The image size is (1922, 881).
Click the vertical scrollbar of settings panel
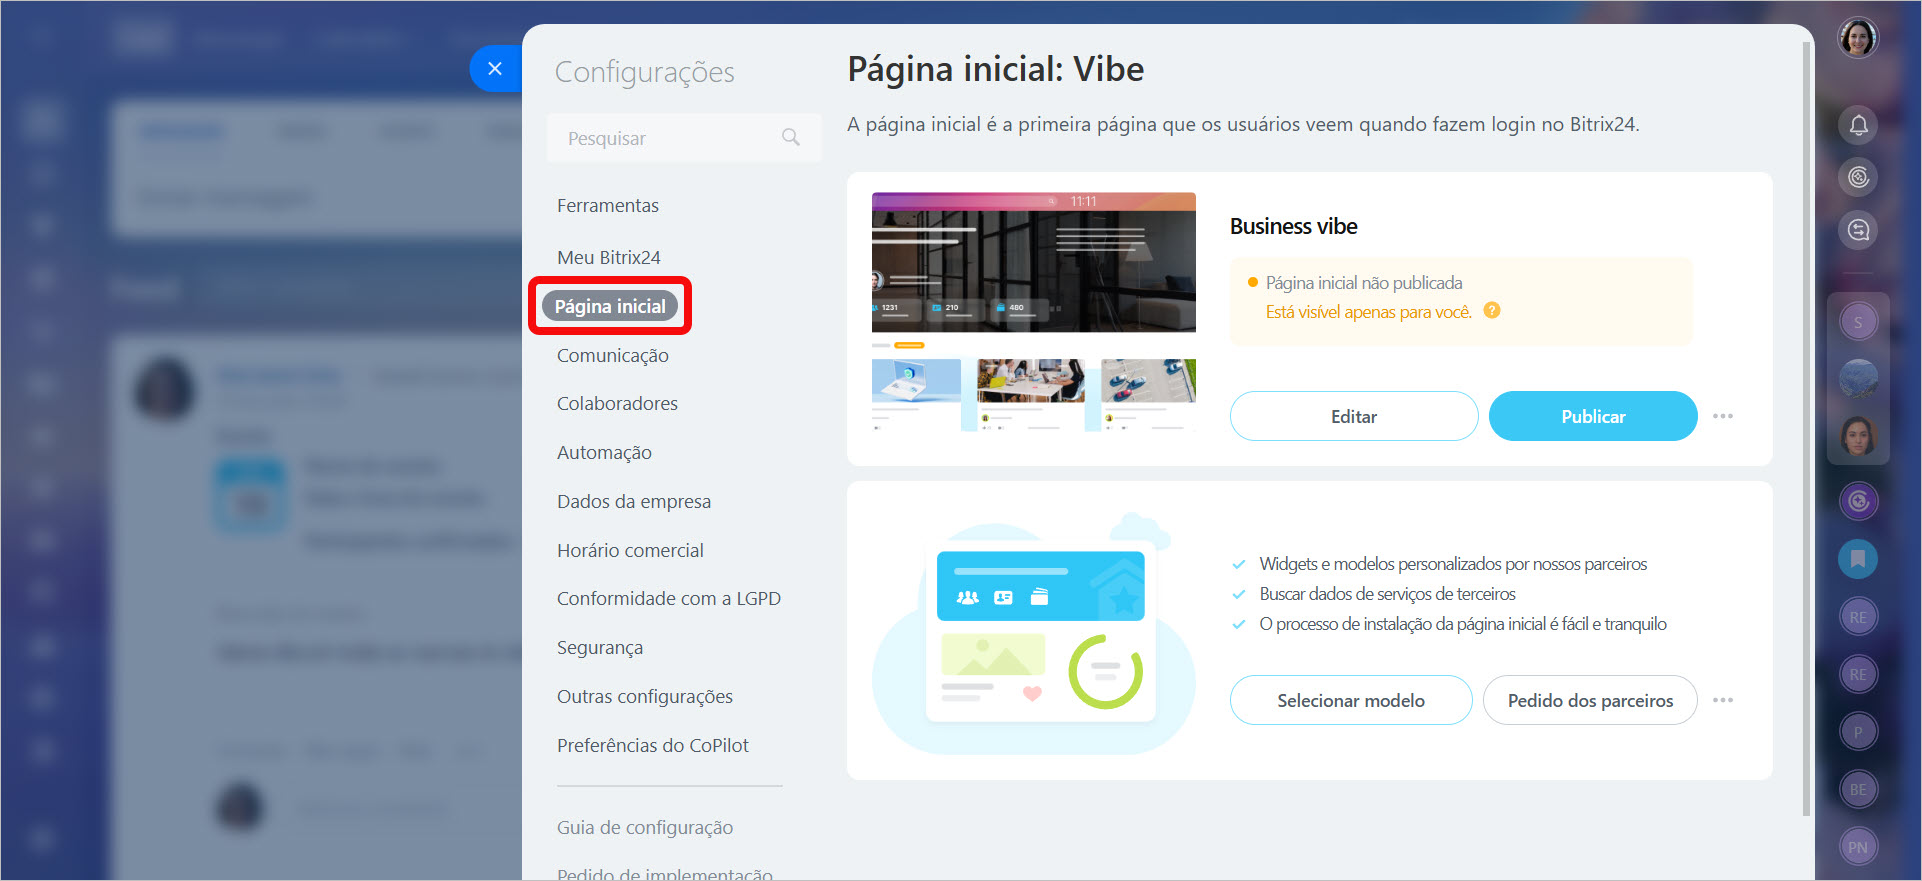pyautogui.click(x=1806, y=428)
